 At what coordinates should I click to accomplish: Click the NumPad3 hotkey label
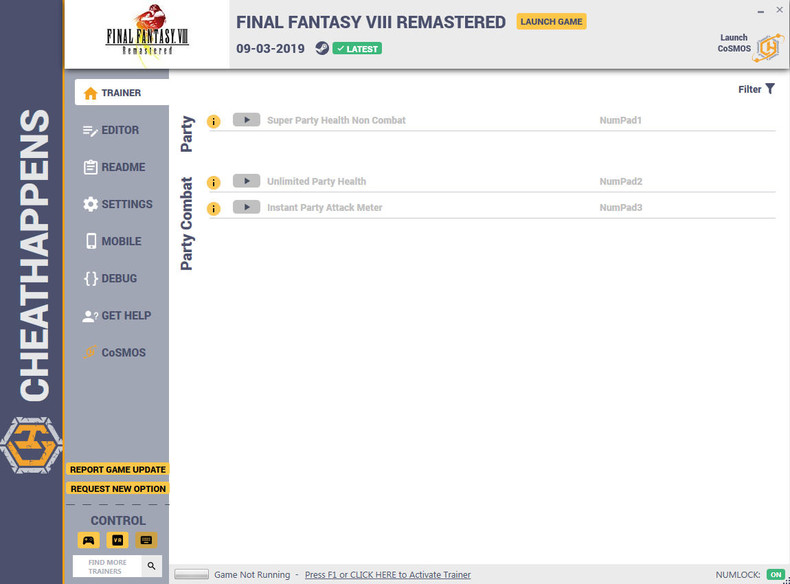click(x=621, y=208)
